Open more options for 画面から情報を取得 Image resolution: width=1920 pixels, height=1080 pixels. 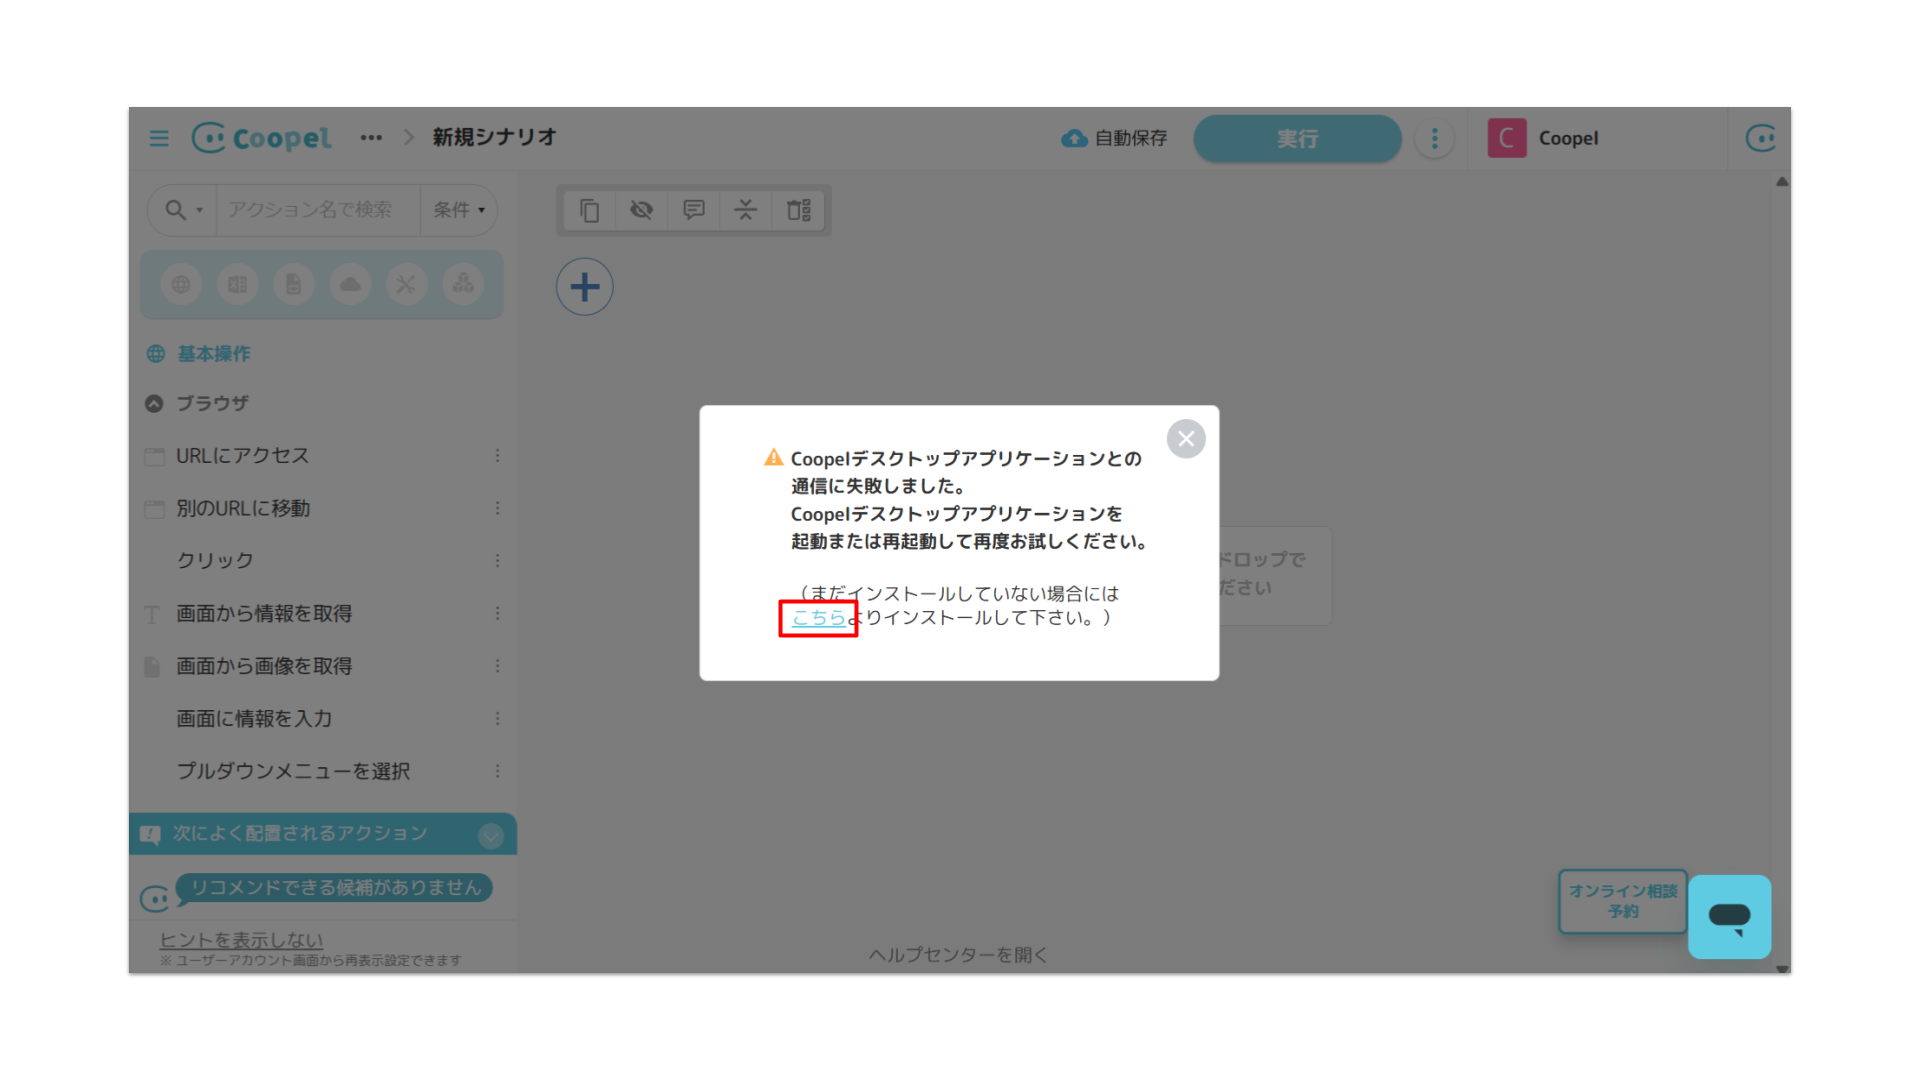click(497, 614)
